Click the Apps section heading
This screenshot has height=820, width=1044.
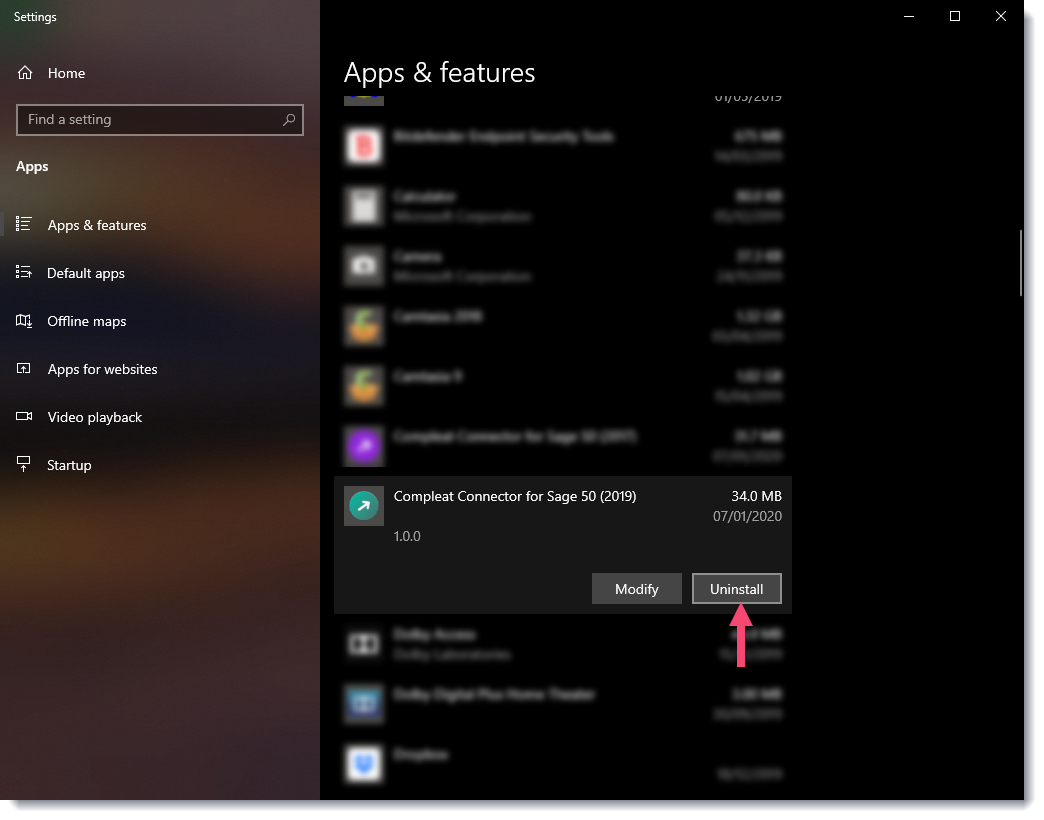[32, 166]
